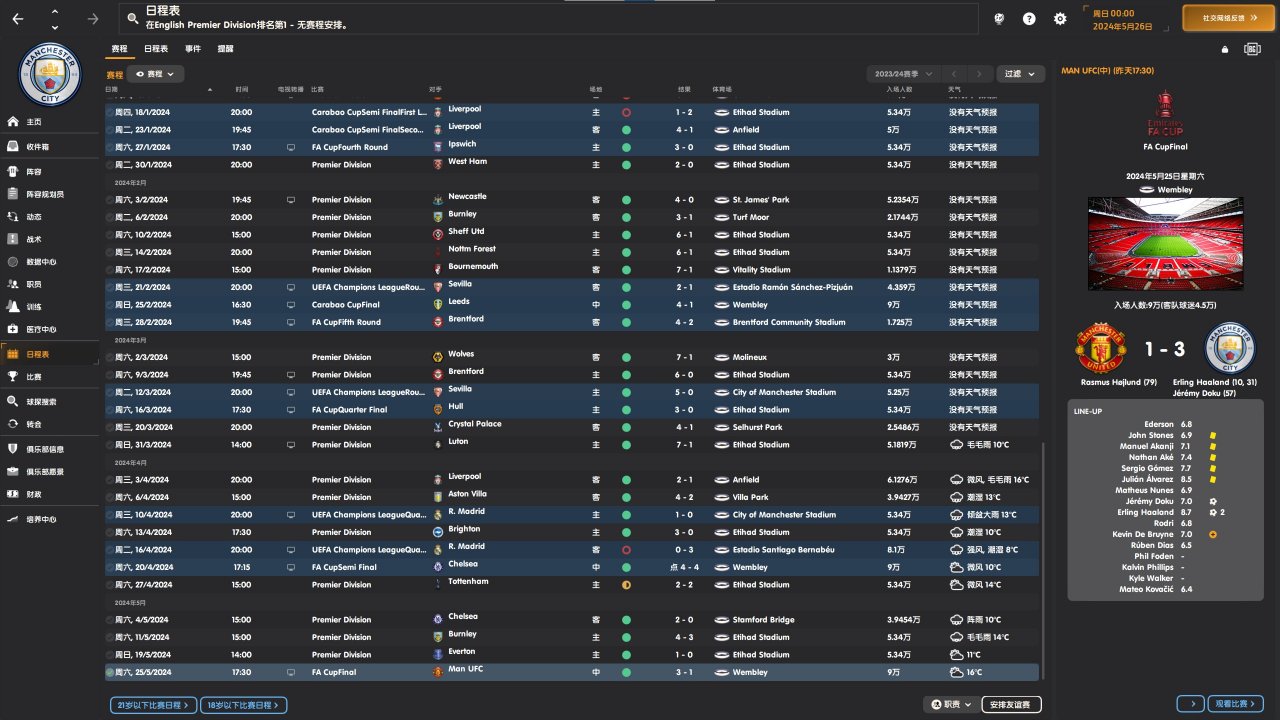
Task: Click the MAN UFC(中) match heading link
Action: [1108, 71]
